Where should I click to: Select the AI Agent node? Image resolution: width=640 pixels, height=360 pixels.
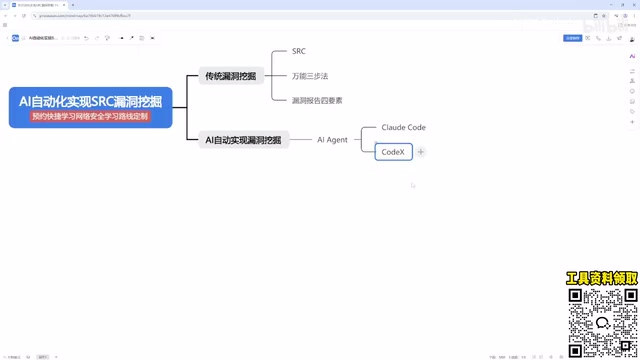pos(332,140)
